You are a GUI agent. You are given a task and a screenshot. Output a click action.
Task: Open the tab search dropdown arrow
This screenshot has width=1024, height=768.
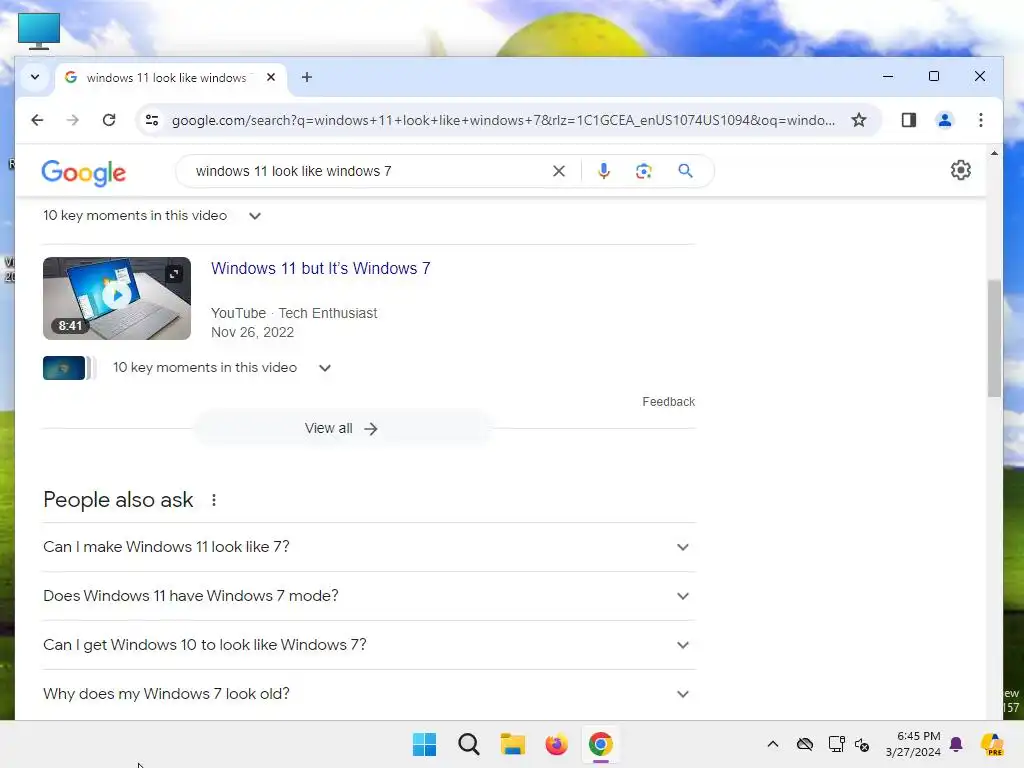[35, 77]
